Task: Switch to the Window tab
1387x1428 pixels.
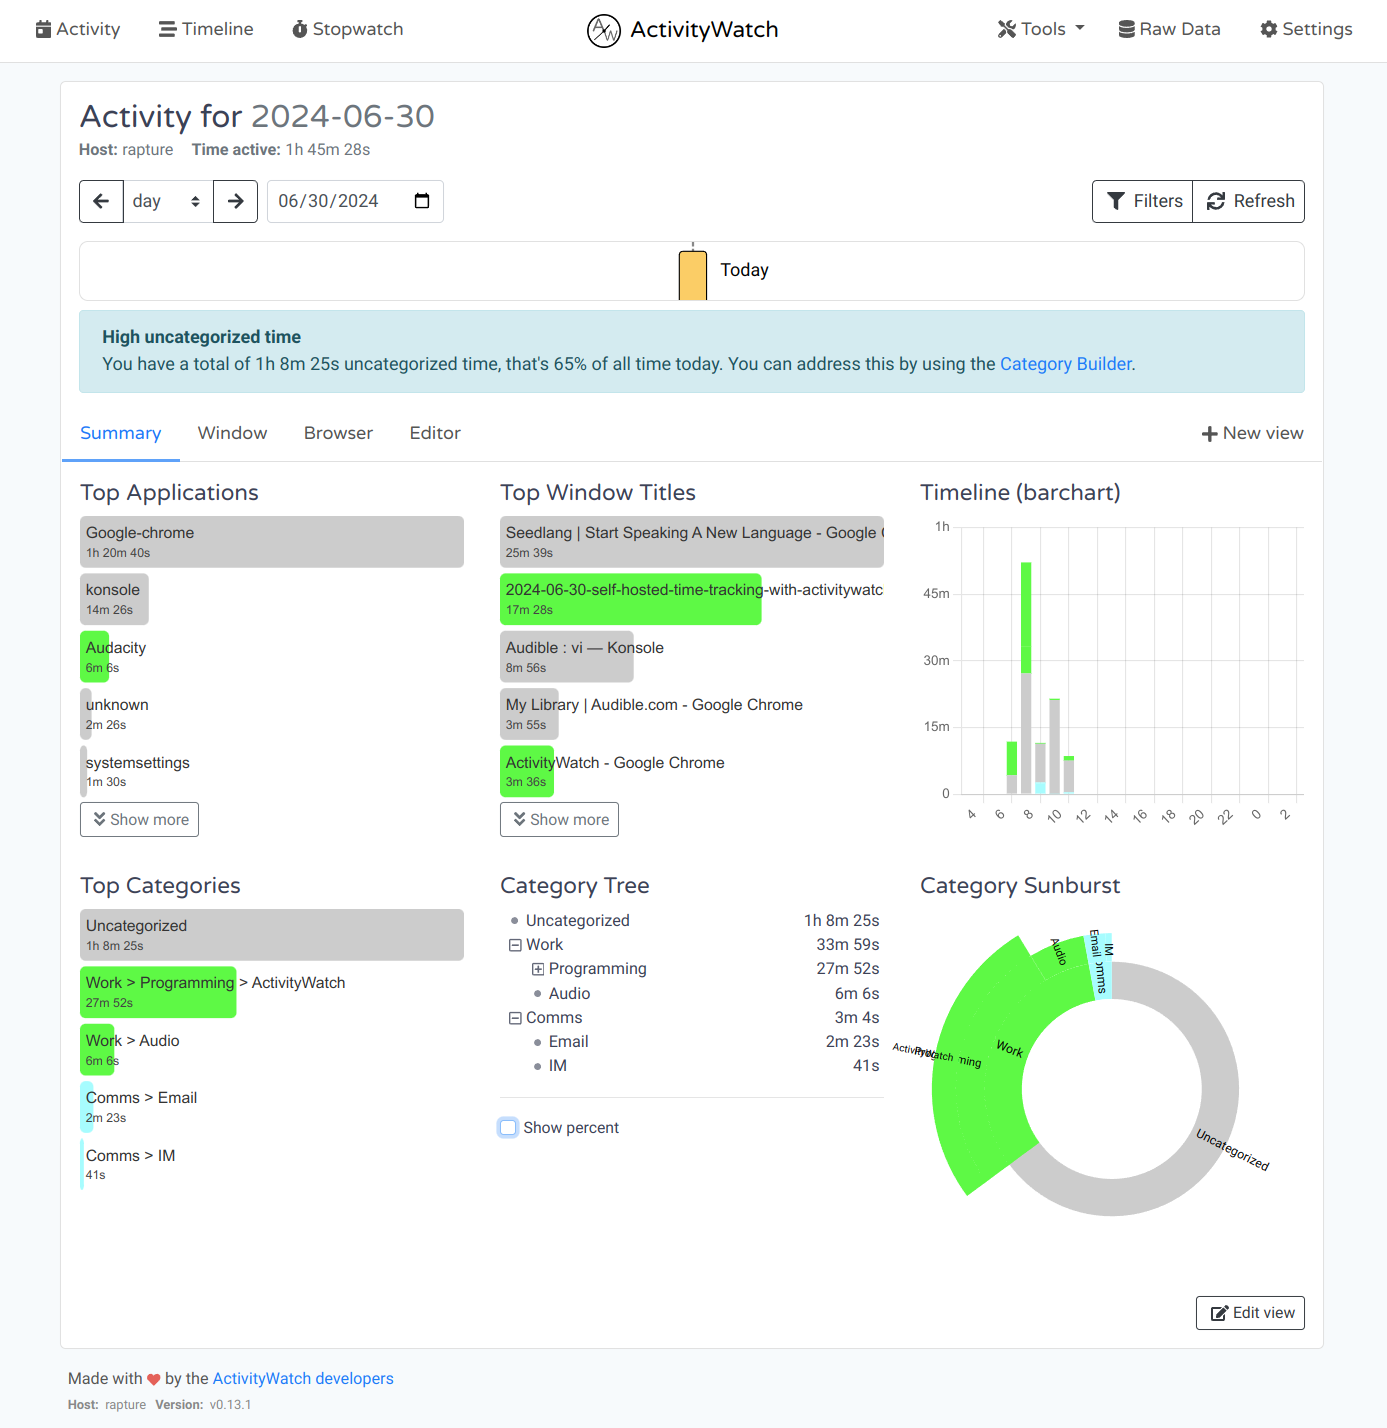Action: [232, 433]
